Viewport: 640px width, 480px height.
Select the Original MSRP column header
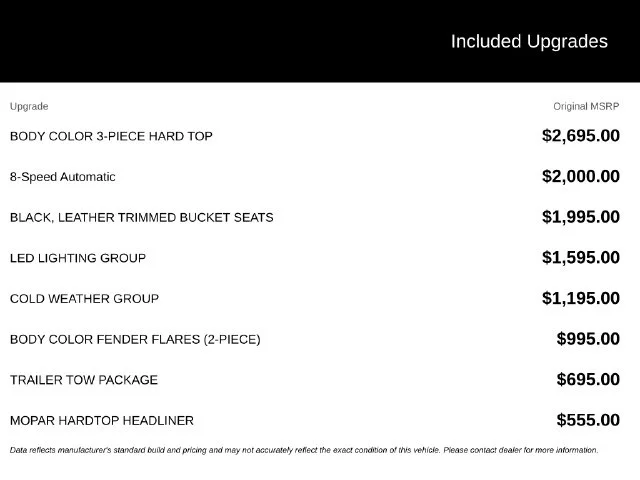point(586,107)
